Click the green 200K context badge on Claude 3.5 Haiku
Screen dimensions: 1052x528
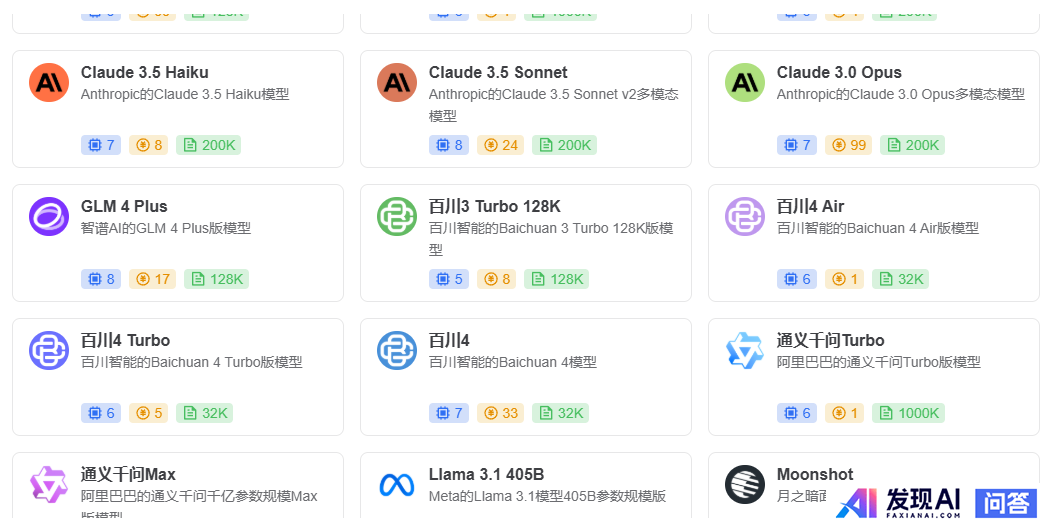click(209, 145)
